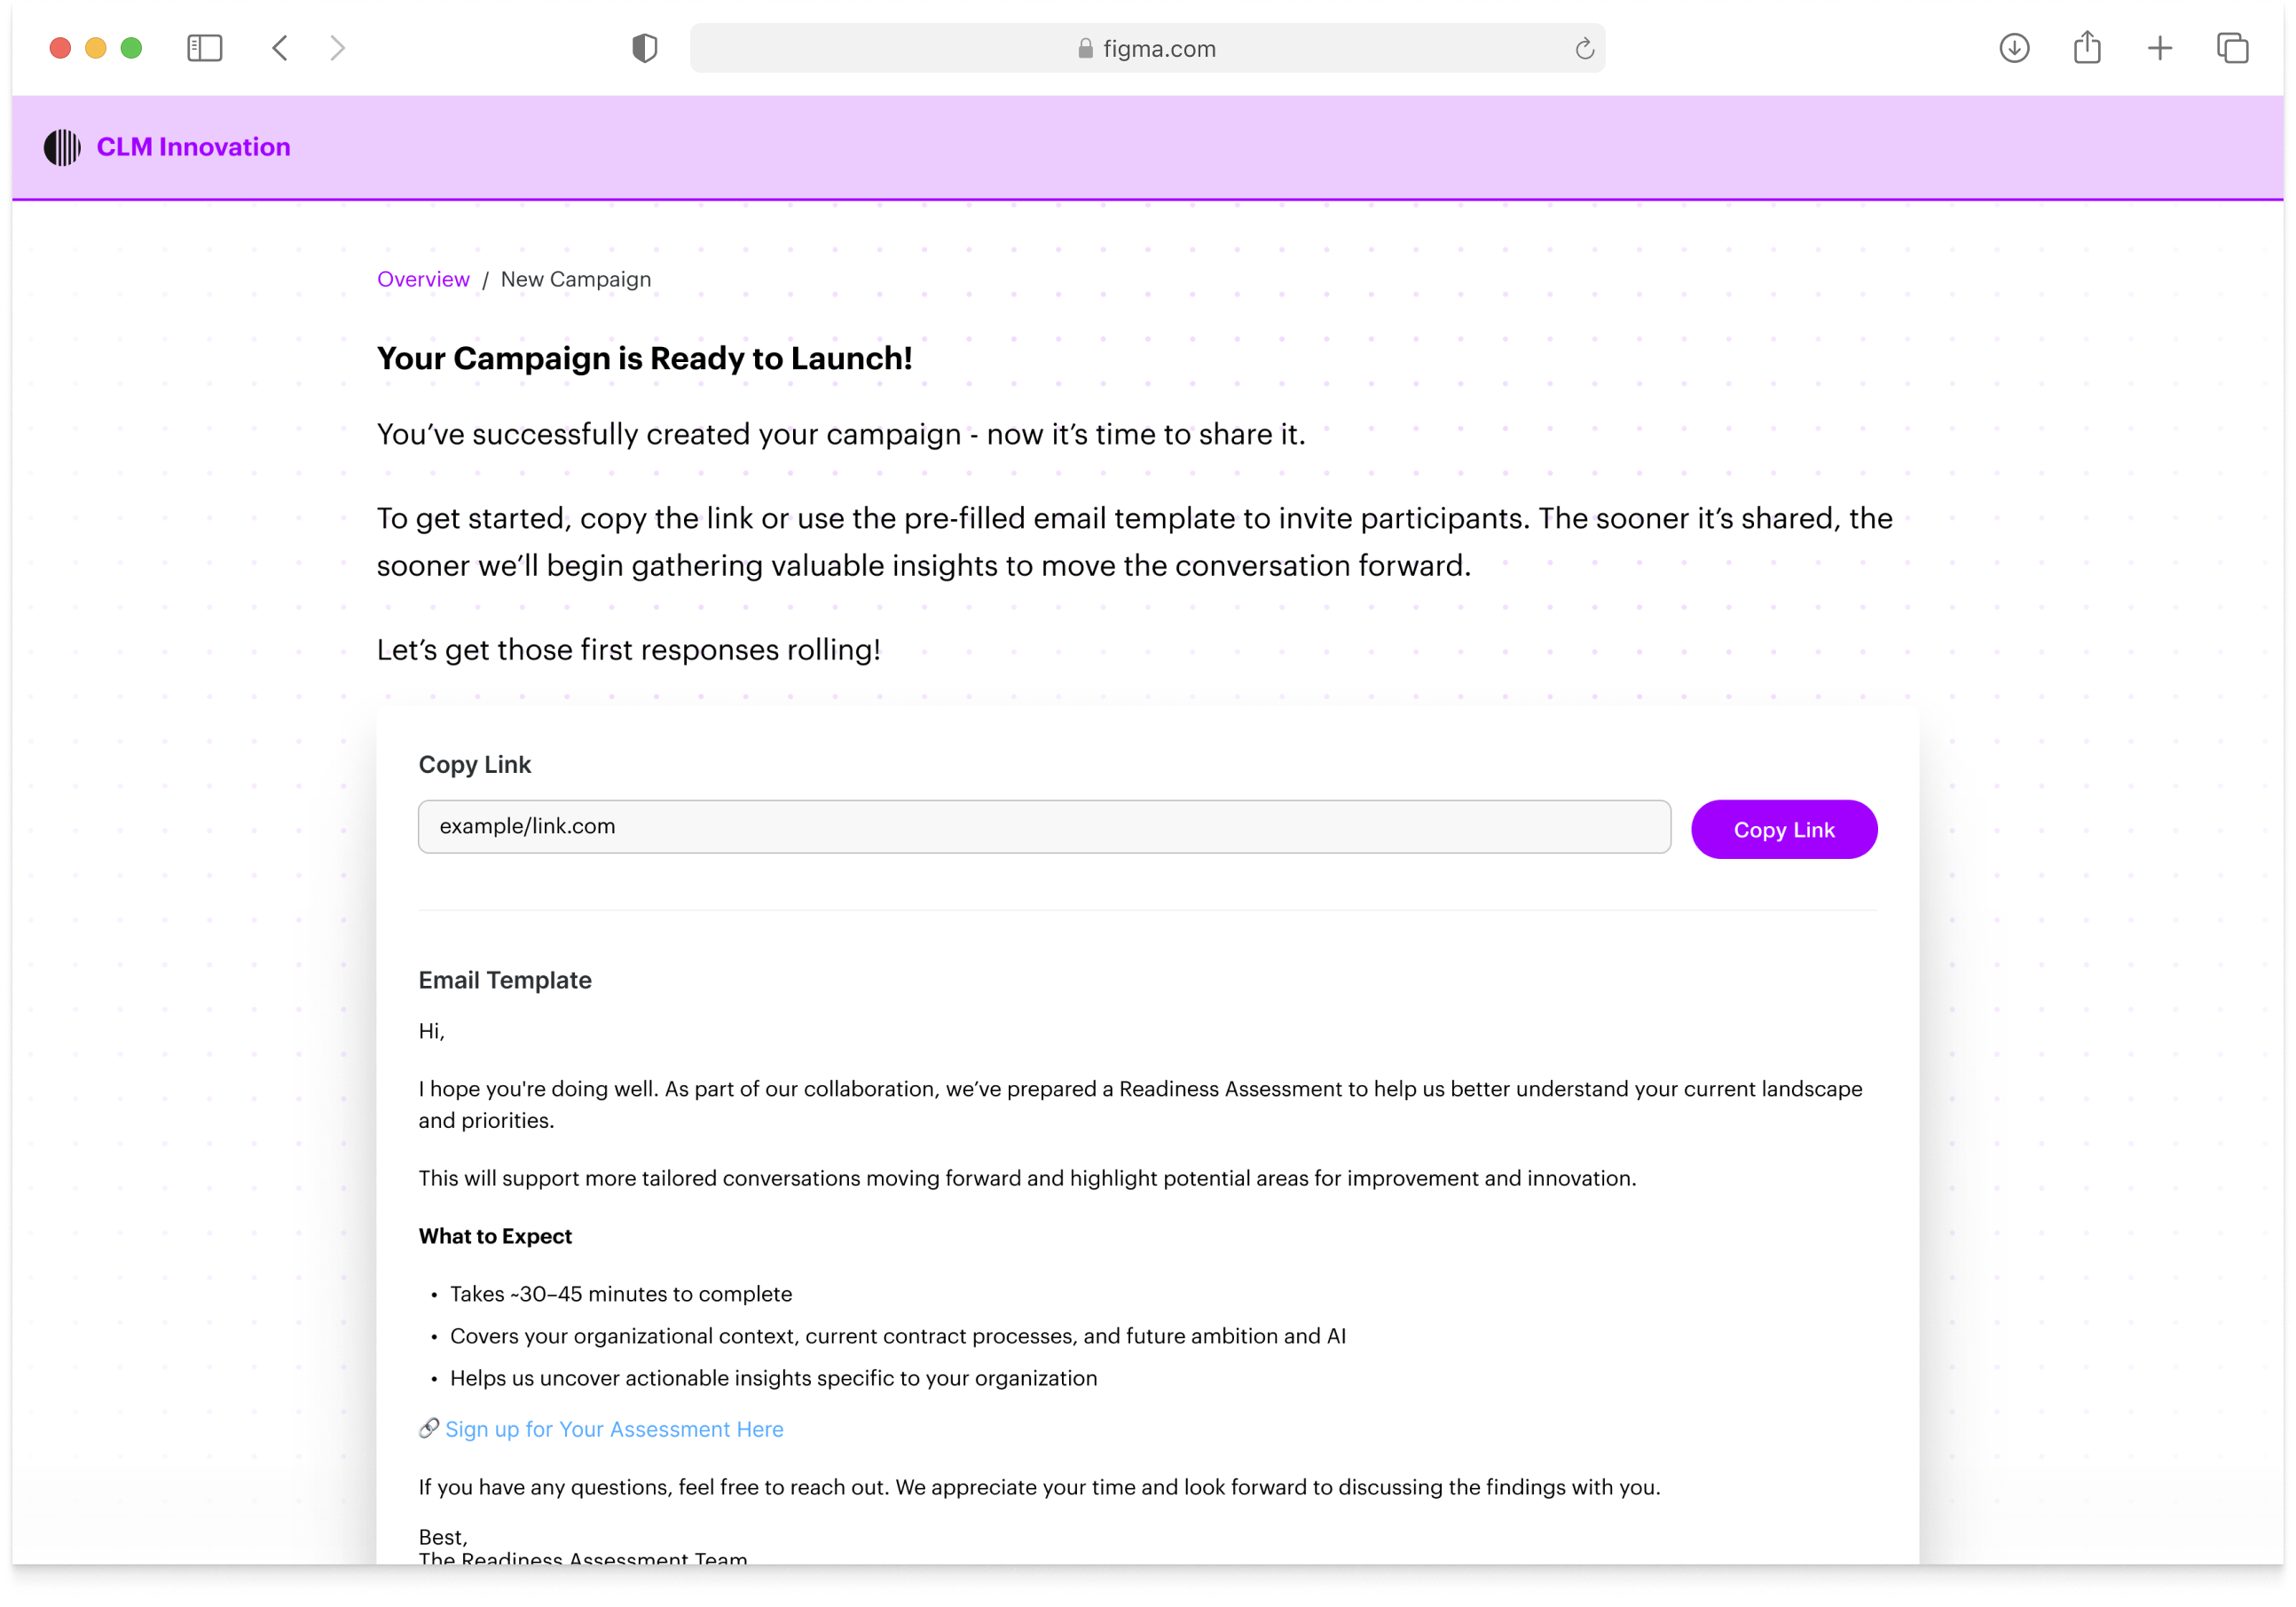Image resolution: width=2296 pixels, height=1607 pixels.
Task: Reload the figma.com page
Action: pos(1583,47)
